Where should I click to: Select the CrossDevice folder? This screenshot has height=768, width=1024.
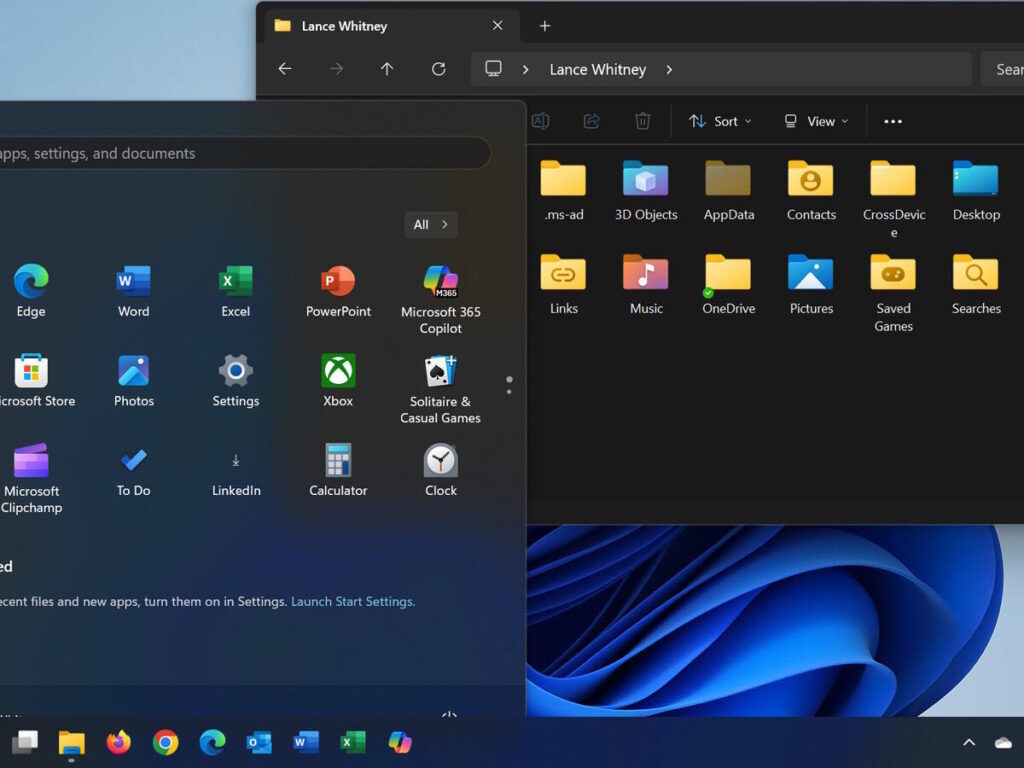click(893, 199)
